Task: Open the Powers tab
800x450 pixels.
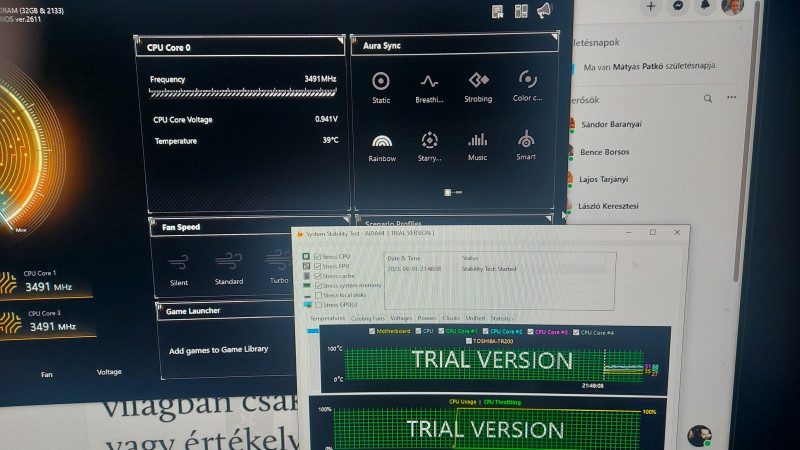Action: 427,318
